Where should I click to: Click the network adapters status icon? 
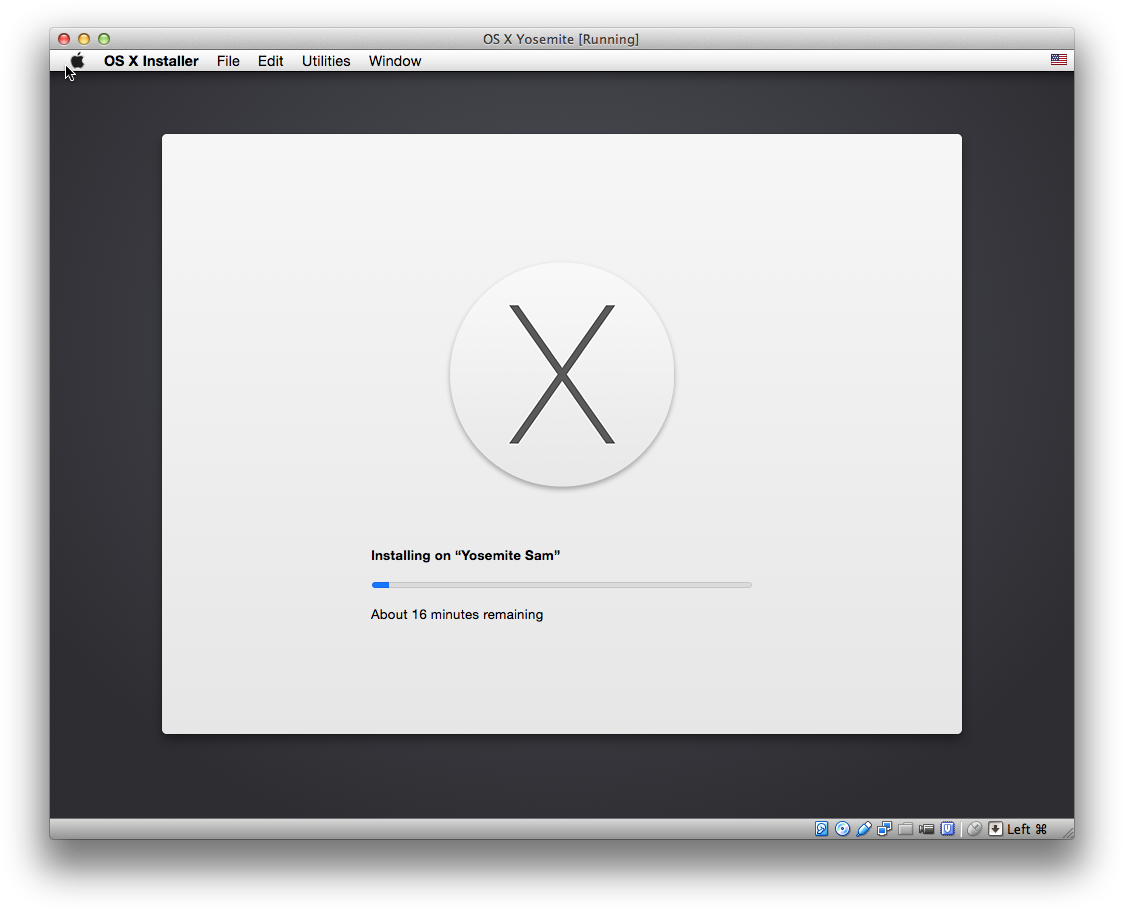tap(885, 828)
